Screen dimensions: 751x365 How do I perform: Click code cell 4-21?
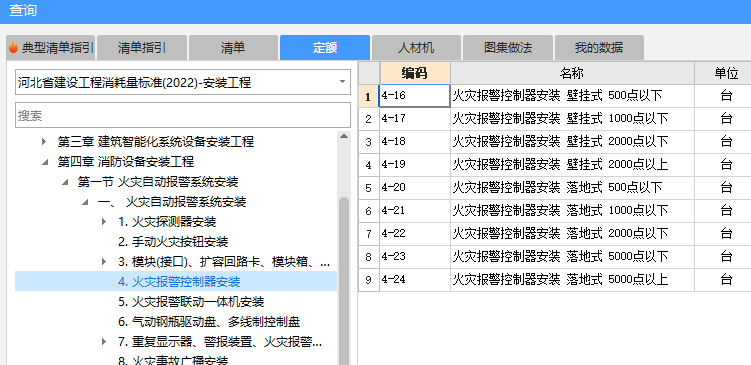415,211
